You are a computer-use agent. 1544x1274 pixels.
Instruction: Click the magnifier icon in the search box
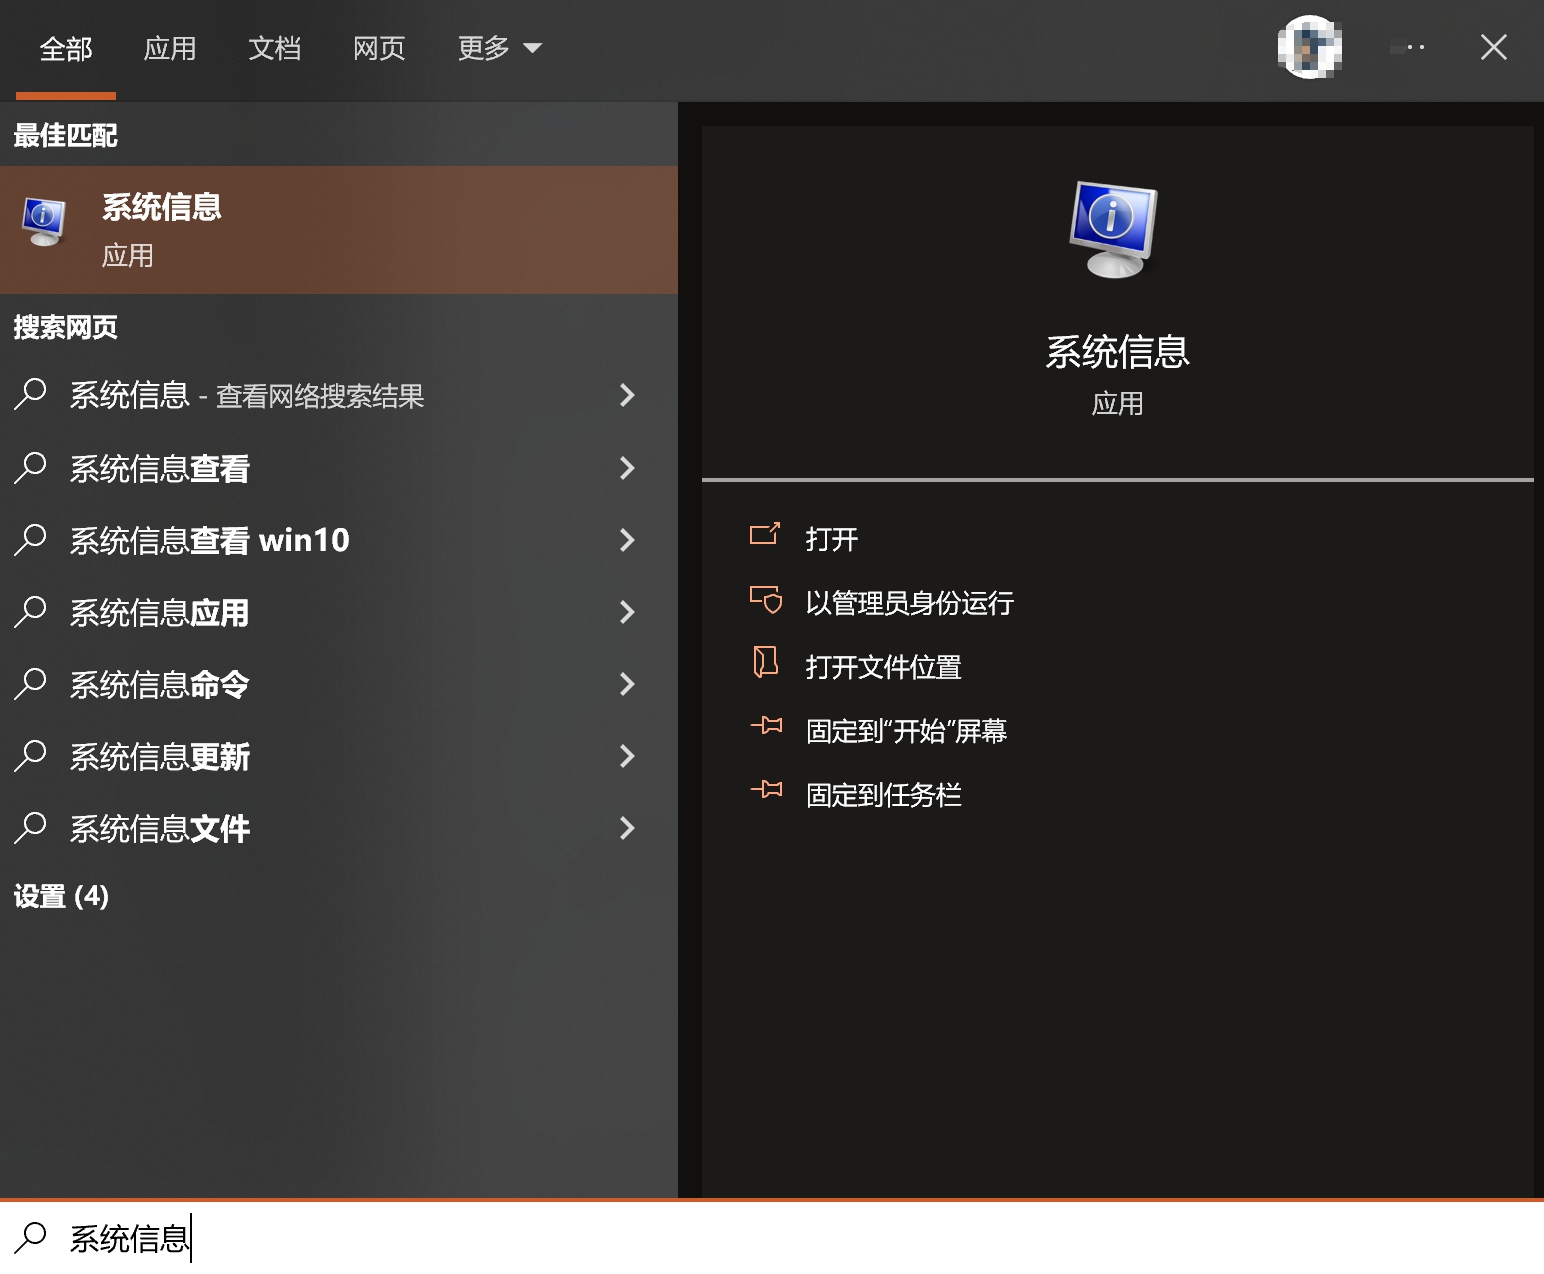coord(29,1238)
